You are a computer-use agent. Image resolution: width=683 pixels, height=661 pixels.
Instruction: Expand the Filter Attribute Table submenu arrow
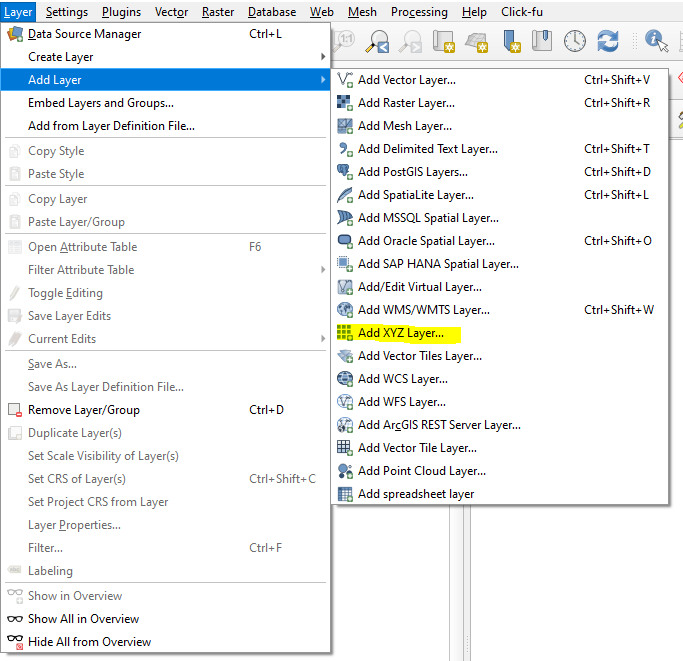[x=323, y=270]
